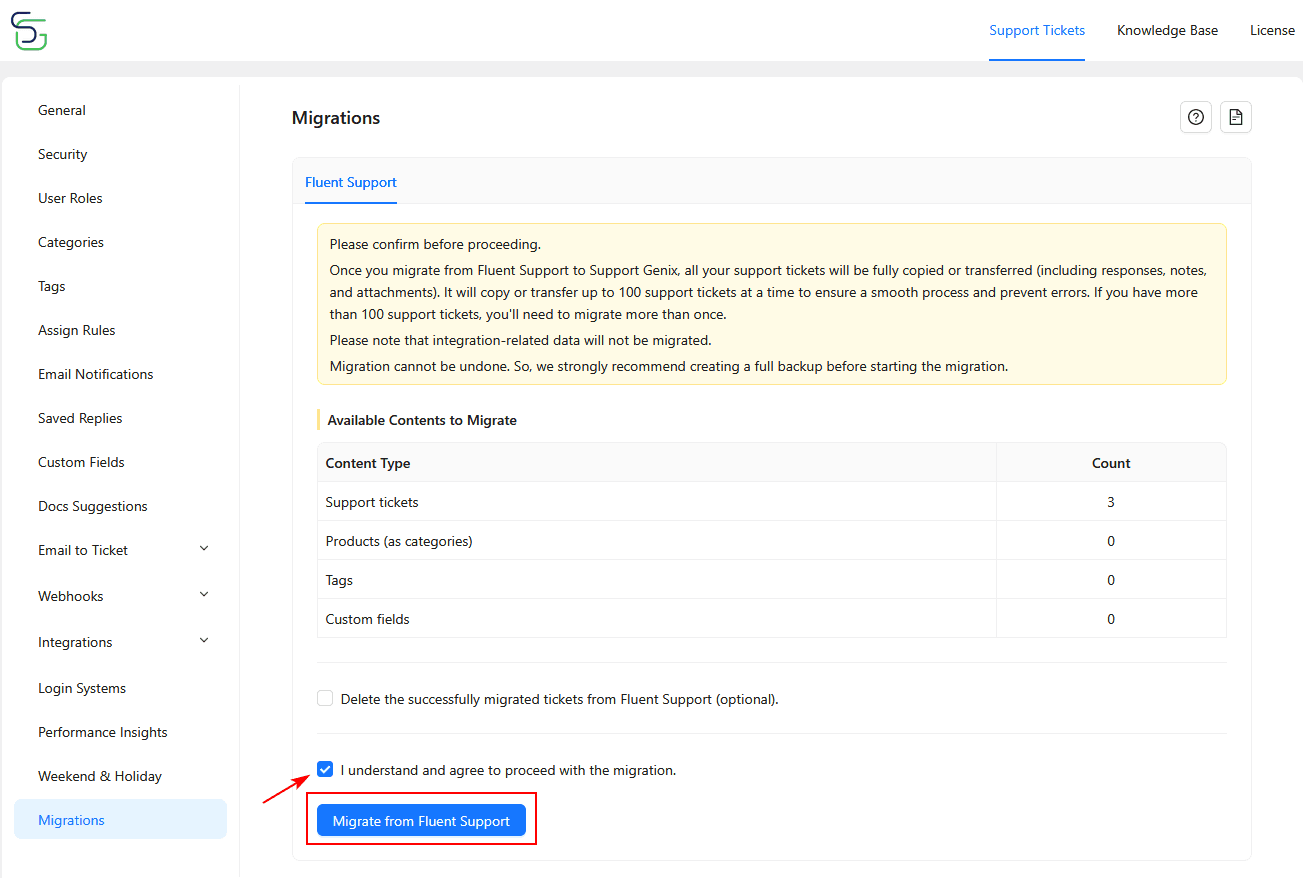
Task: Uncheck I understand and agree checkbox
Action: 325,769
